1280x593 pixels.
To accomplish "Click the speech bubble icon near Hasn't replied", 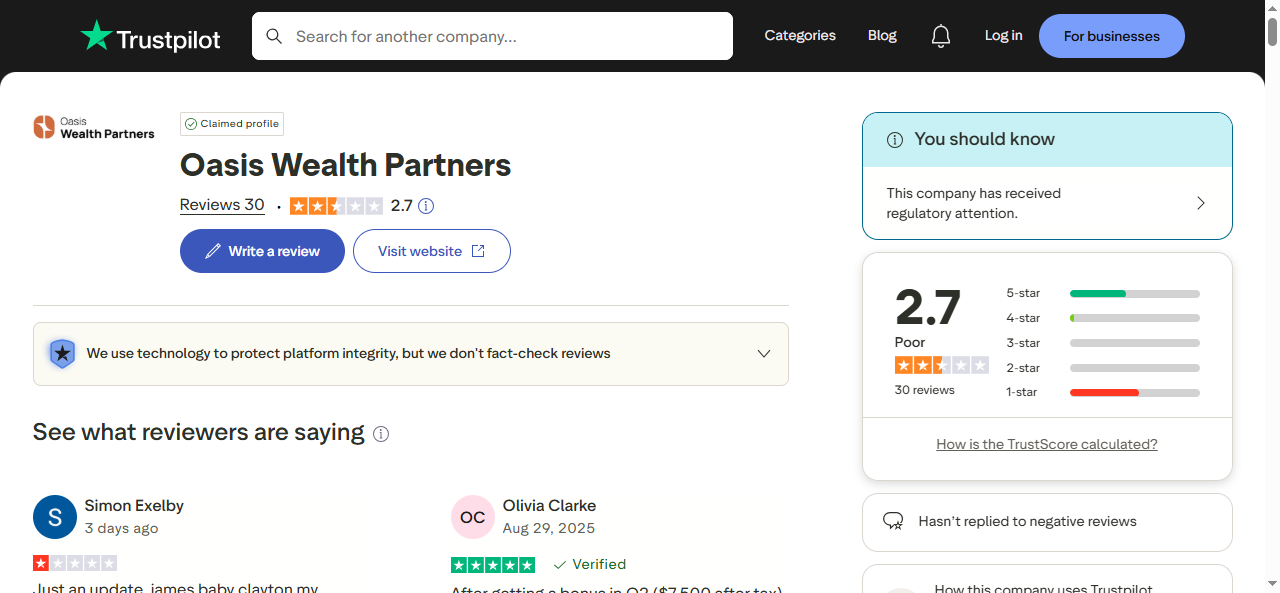I will (x=893, y=521).
